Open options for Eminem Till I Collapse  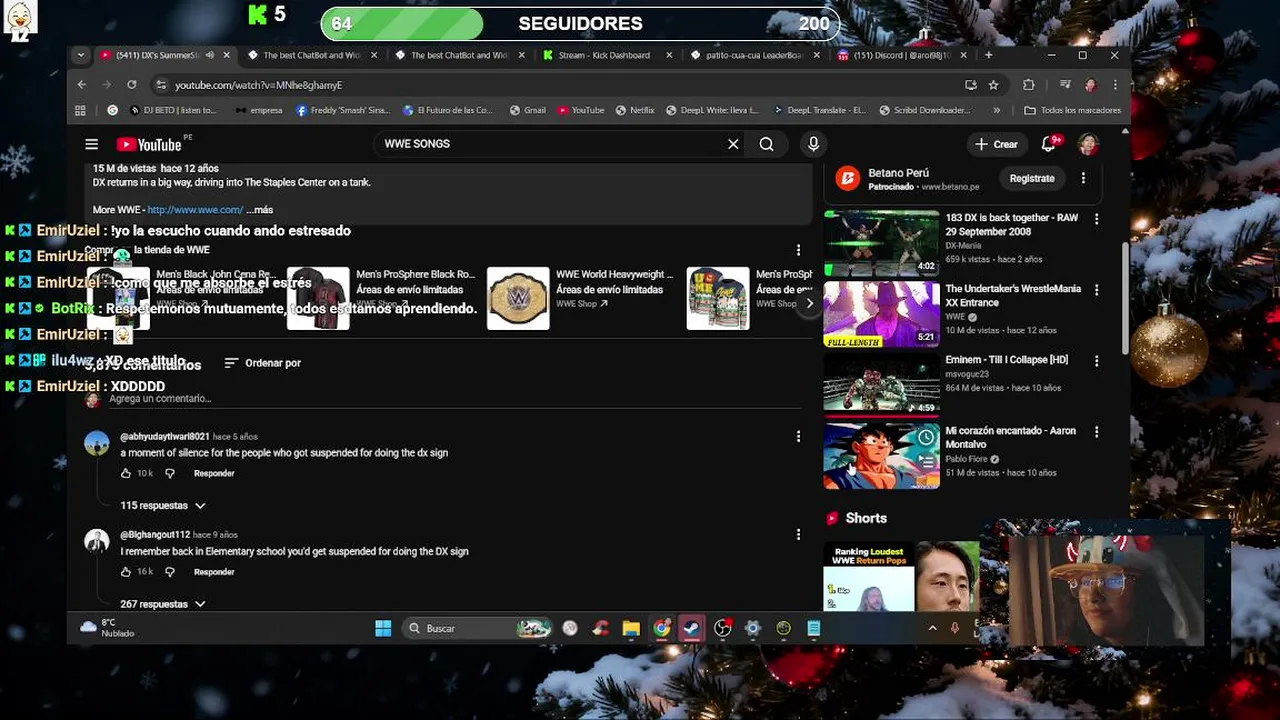[1097, 361]
